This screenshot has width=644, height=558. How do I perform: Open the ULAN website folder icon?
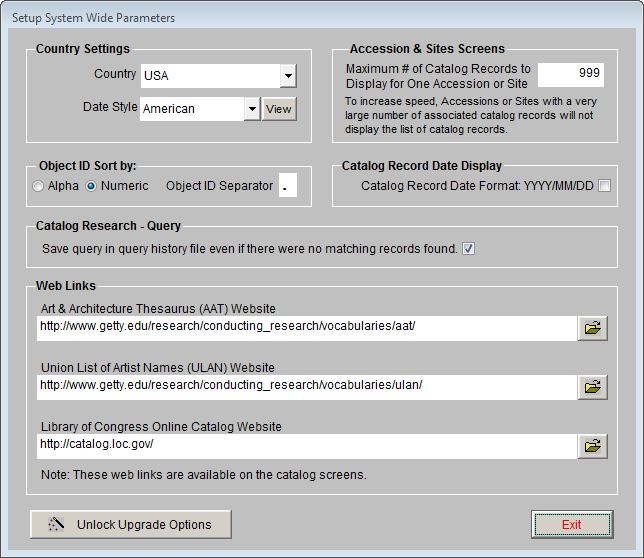pyautogui.click(x=592, y=387)
